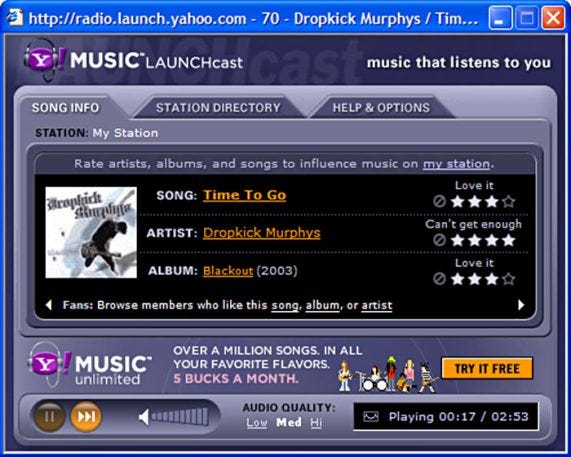Minimize the LAUNCHcast window
The image size is (571, 457).
click(500, 17)
